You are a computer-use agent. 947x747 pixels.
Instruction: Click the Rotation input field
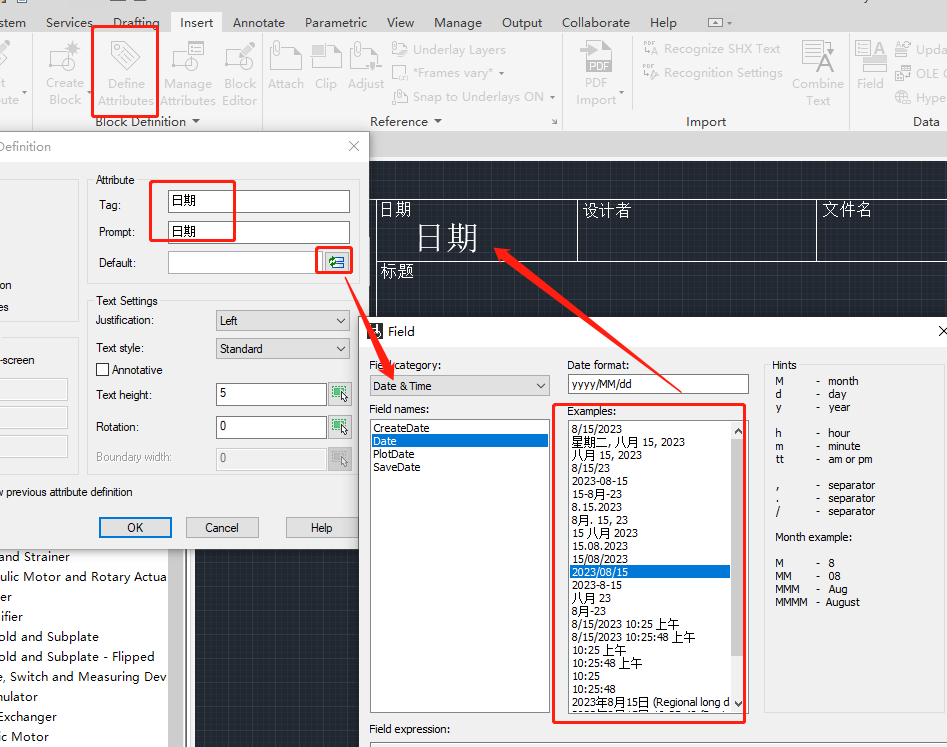coord(271,426)
